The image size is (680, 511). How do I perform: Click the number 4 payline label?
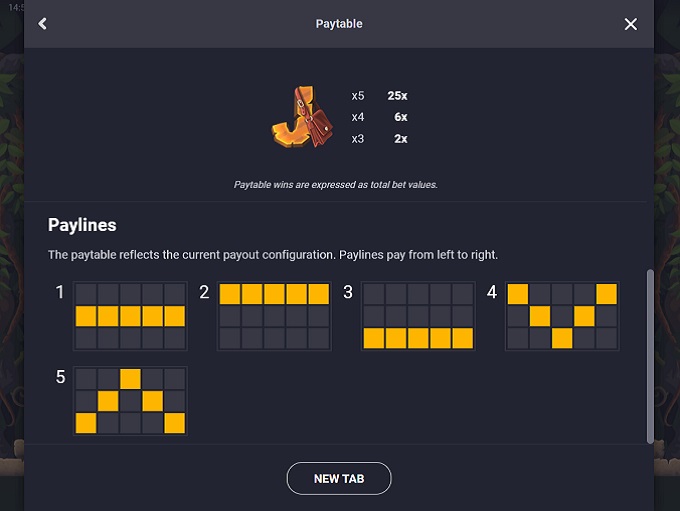[x=492, y=292]
